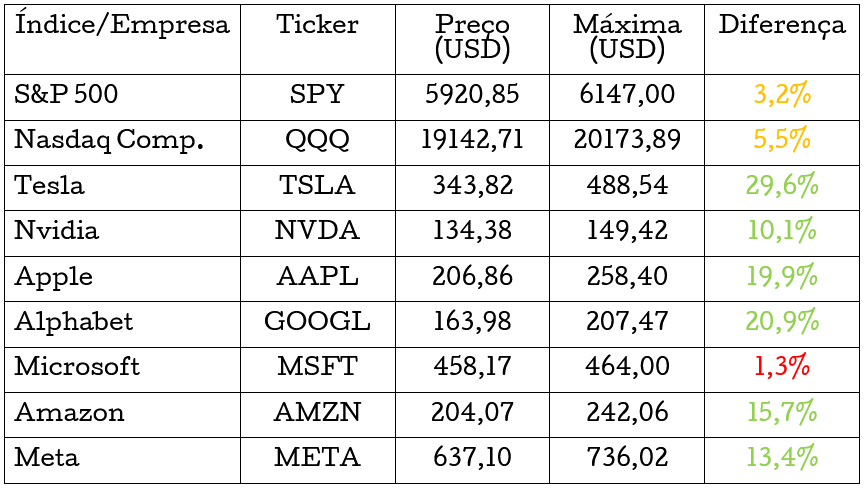Screen dimensions: 864x488
Task: Select the Tesla company cell
Action: (x=50, y=186)
